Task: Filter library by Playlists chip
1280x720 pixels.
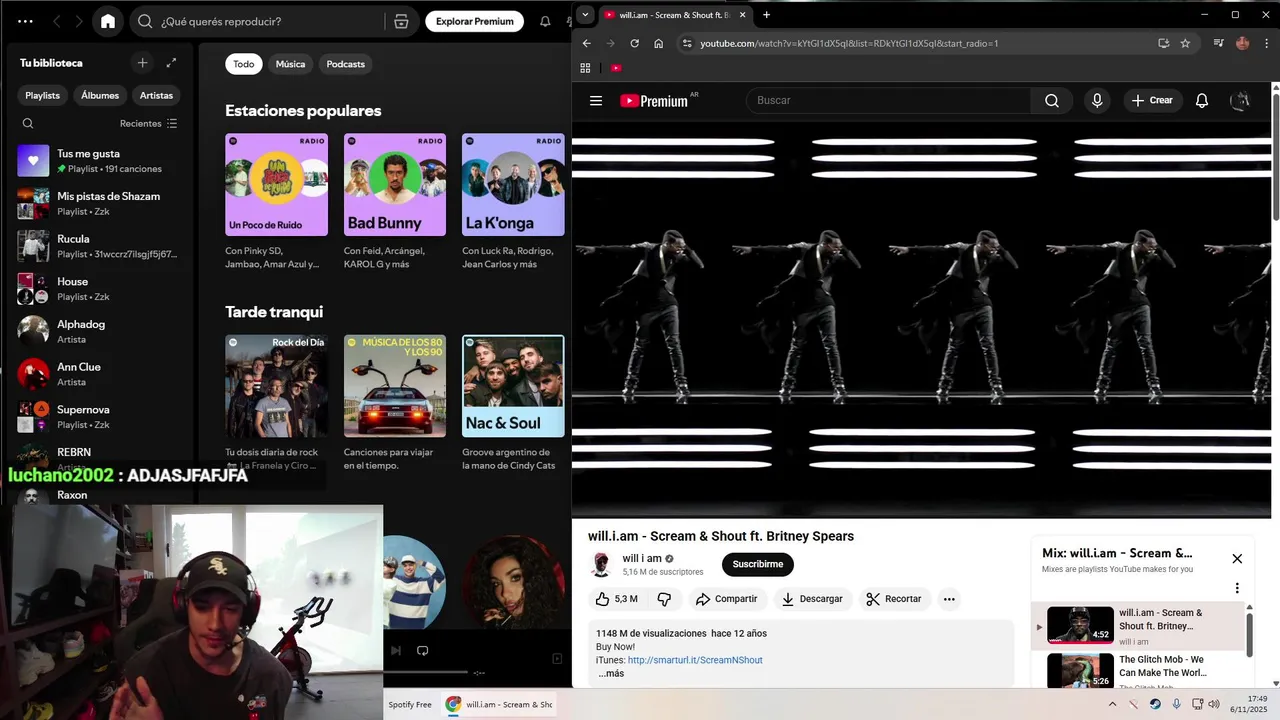Action: click(x=42, y=95)
